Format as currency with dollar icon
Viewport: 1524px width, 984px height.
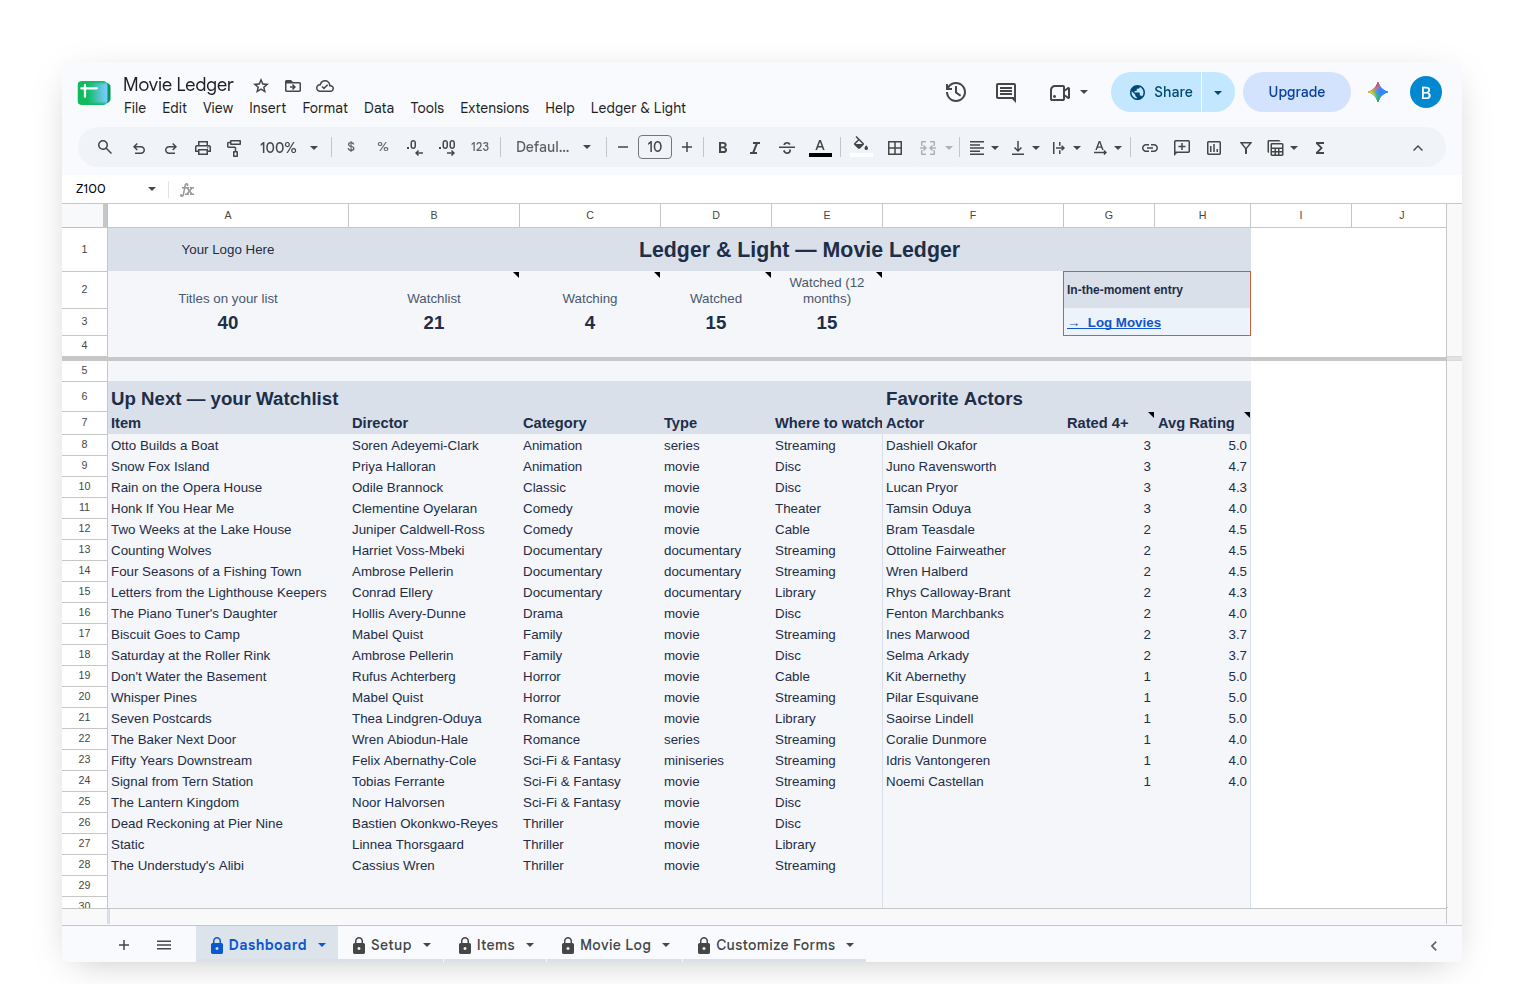[351, 147]
